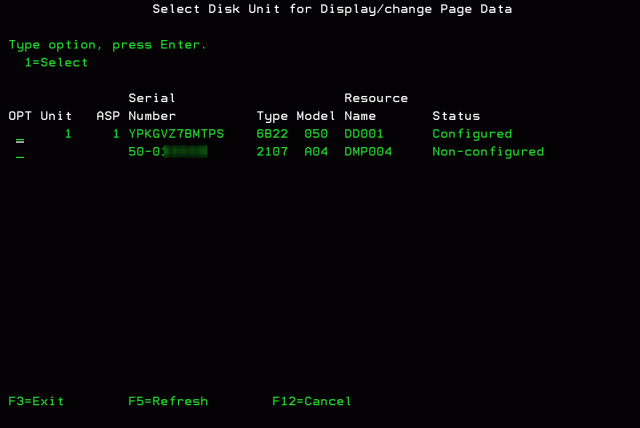The width and height of the screenshot is (640, 428).
Task: Click the Type column header
Action: point(272,116)
